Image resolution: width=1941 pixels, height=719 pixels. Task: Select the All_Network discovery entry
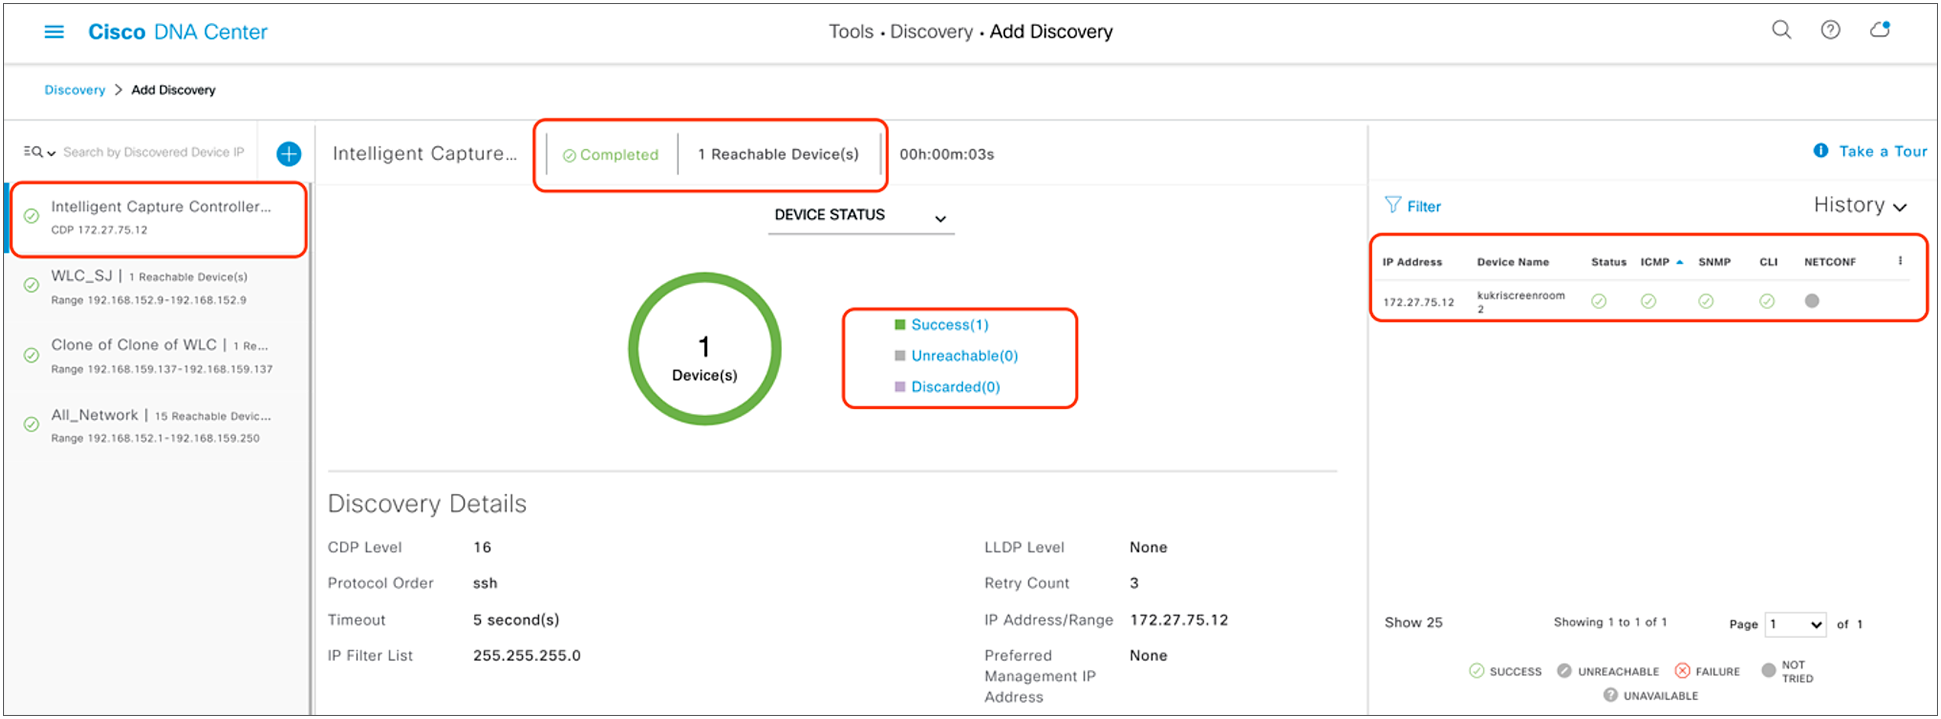tap(160, 425)
